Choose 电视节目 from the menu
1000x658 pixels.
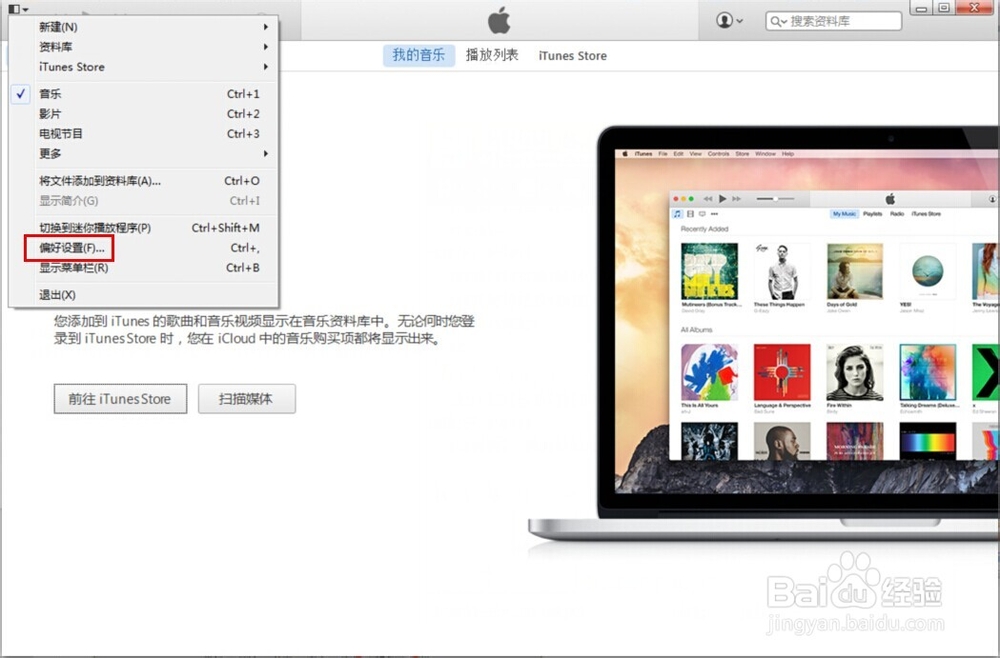point(144,134)
